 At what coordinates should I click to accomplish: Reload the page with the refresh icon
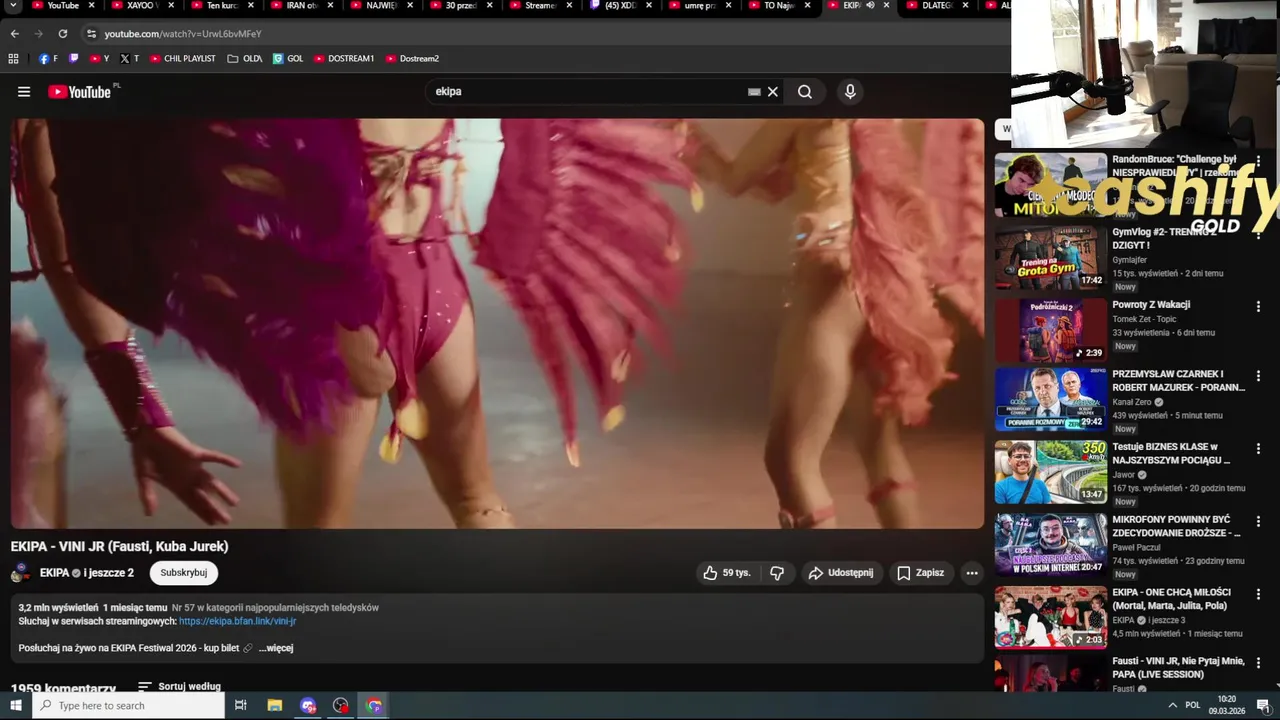click(x=62, y=34)
